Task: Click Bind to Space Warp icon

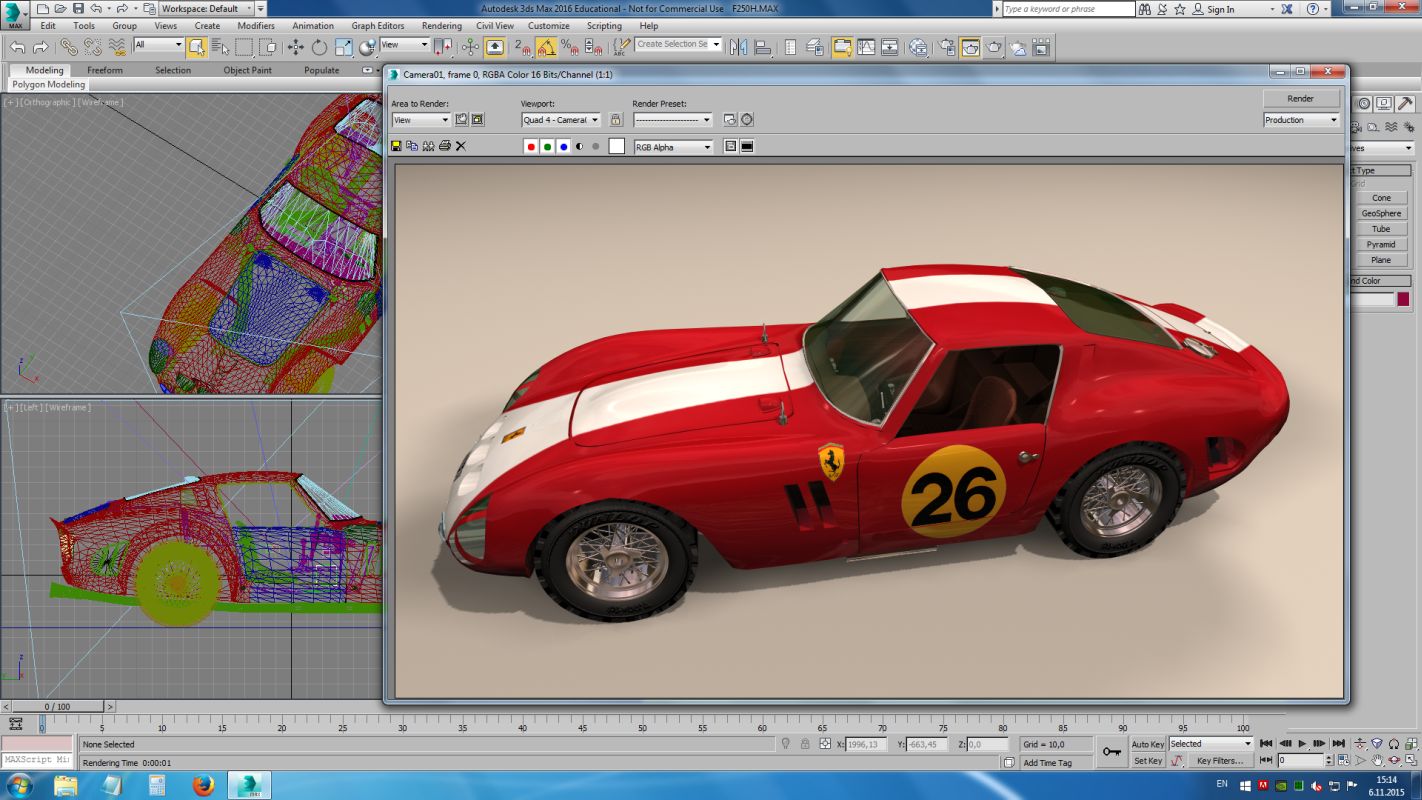Action: pos(117,46)
